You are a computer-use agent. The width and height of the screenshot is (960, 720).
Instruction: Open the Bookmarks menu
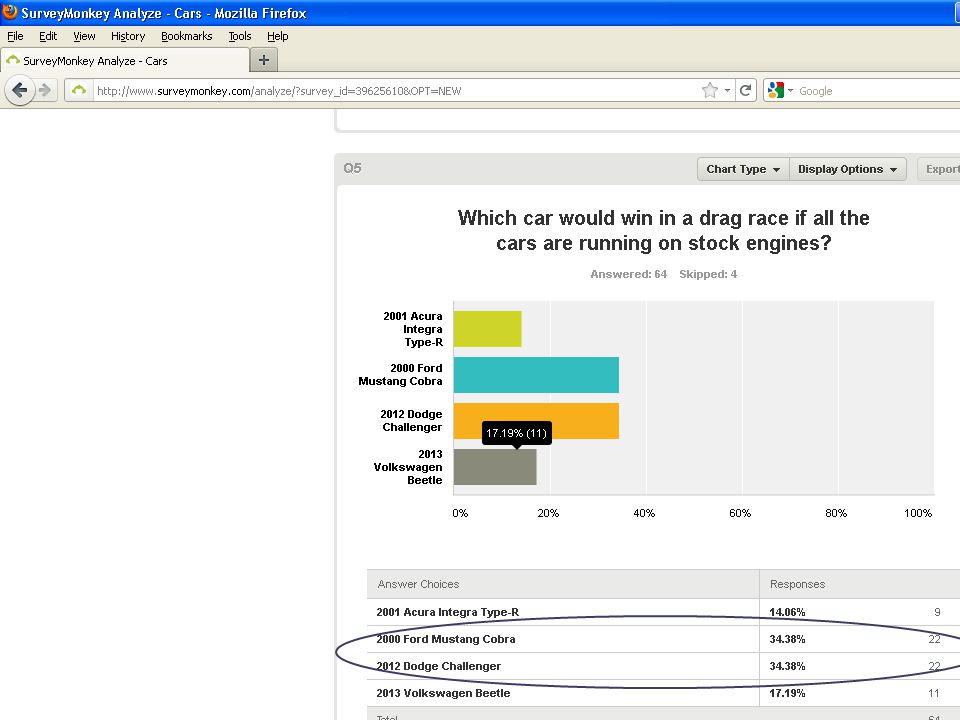[x=187, y=36]
